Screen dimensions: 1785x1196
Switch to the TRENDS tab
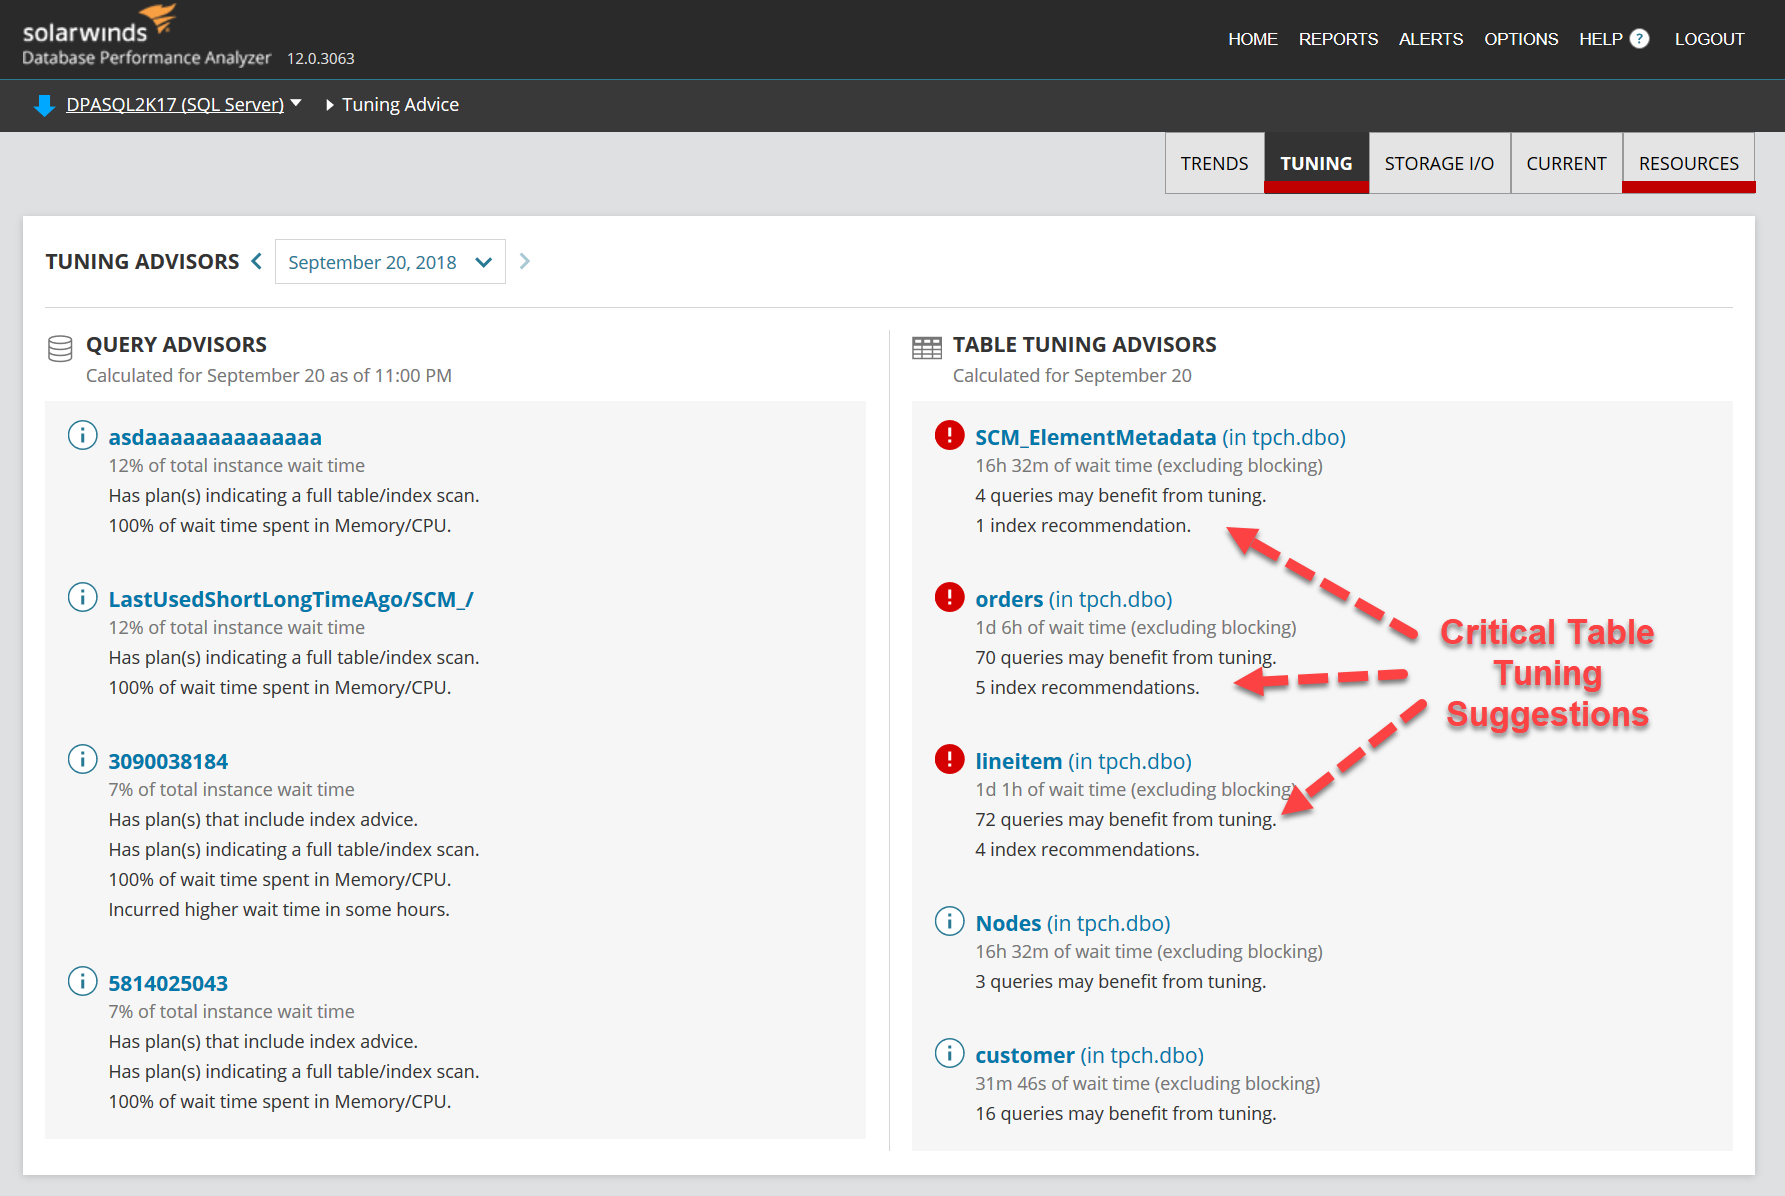1214,163
